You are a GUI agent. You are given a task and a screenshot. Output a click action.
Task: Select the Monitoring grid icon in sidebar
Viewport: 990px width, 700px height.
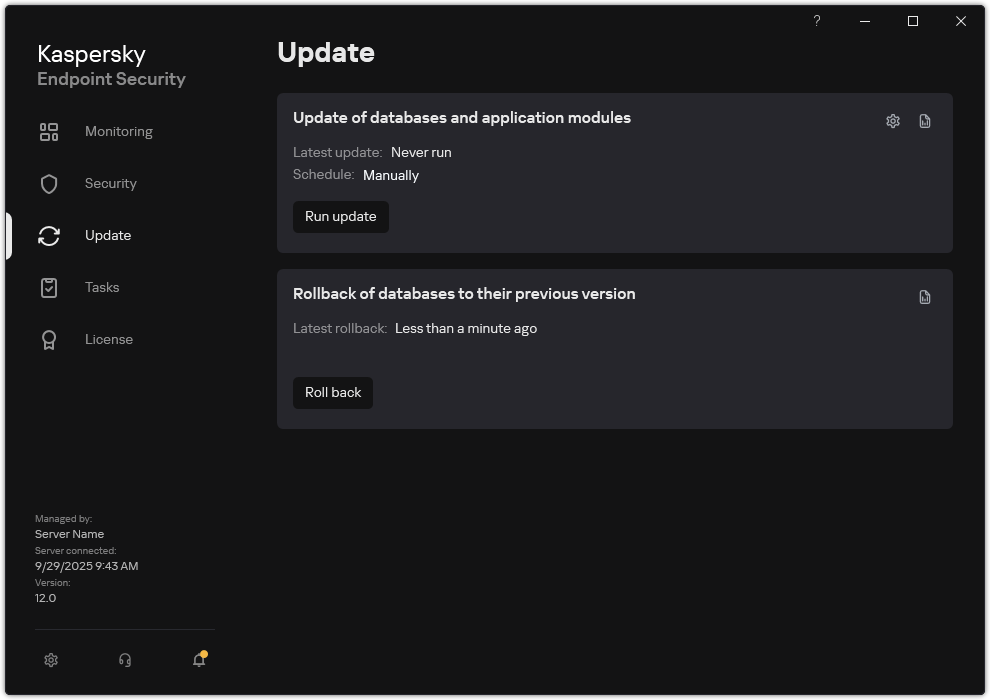48,131
